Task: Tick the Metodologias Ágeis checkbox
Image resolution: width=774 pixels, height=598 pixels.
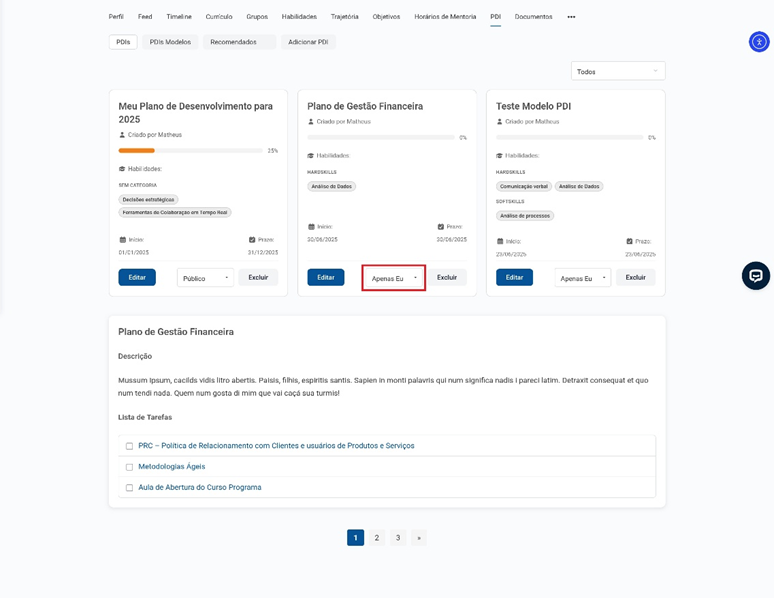Action: coord(129,467)
